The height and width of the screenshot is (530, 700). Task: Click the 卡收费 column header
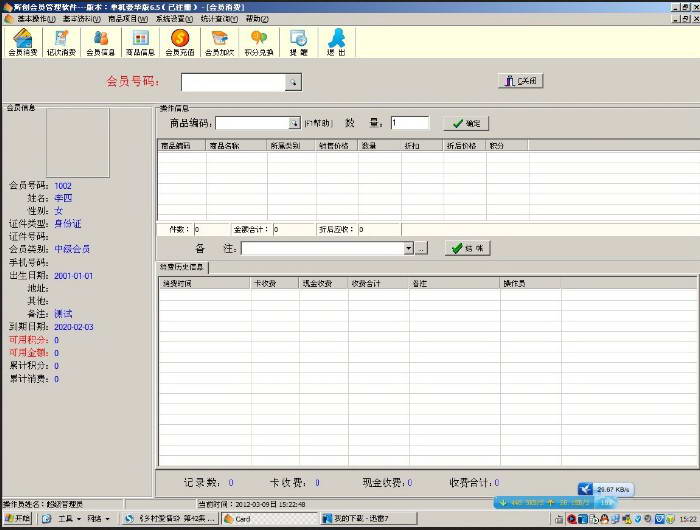pyautogui.click(x=275, y=283)
